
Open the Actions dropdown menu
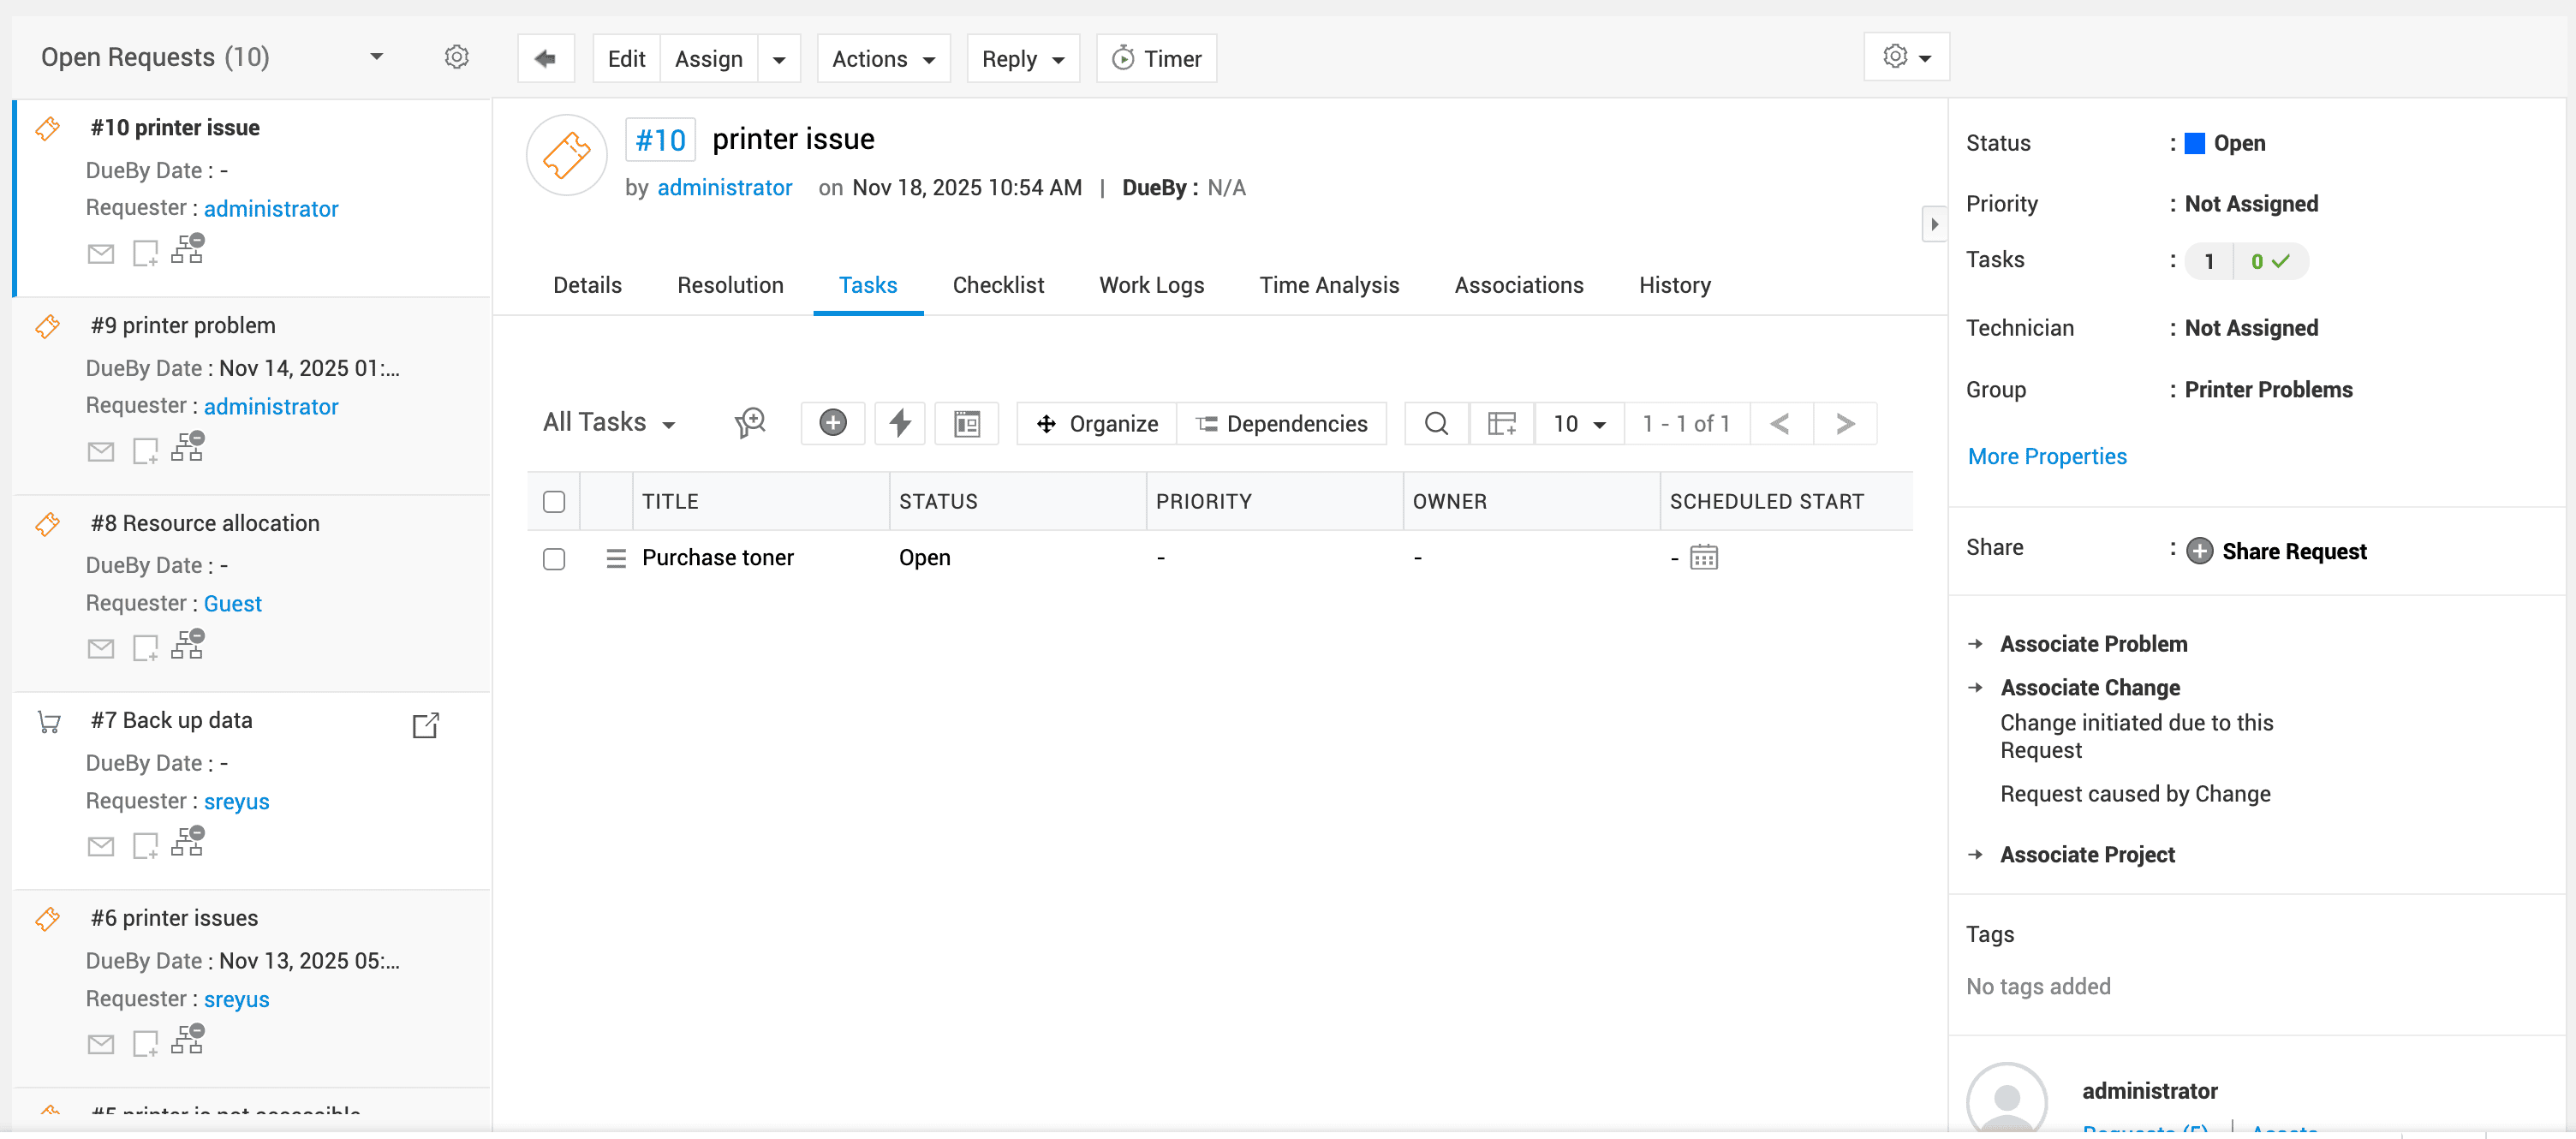(x=883, y=59)
